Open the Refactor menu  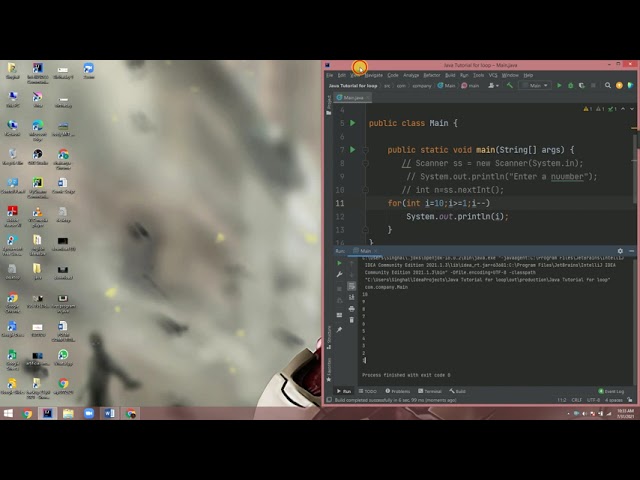coord(432,75)
